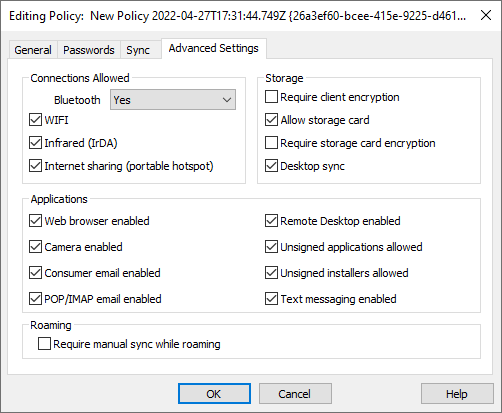This screenshot has width=502, height=413.
Task: Open the Passwords tab
Action: click(89, 50)
